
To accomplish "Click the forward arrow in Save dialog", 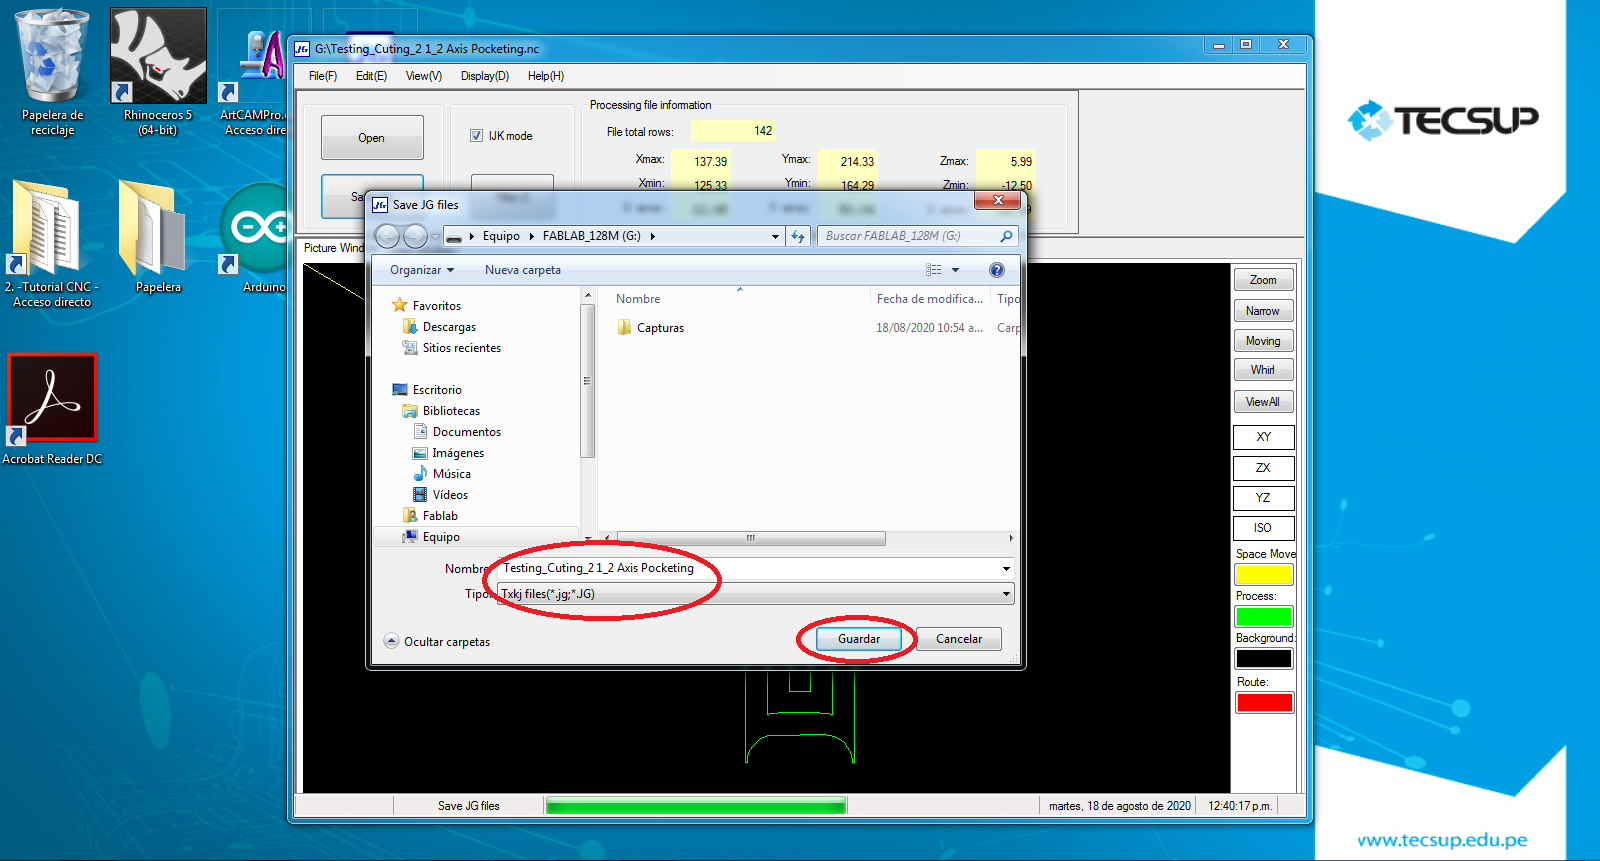I will coord(415,236).
